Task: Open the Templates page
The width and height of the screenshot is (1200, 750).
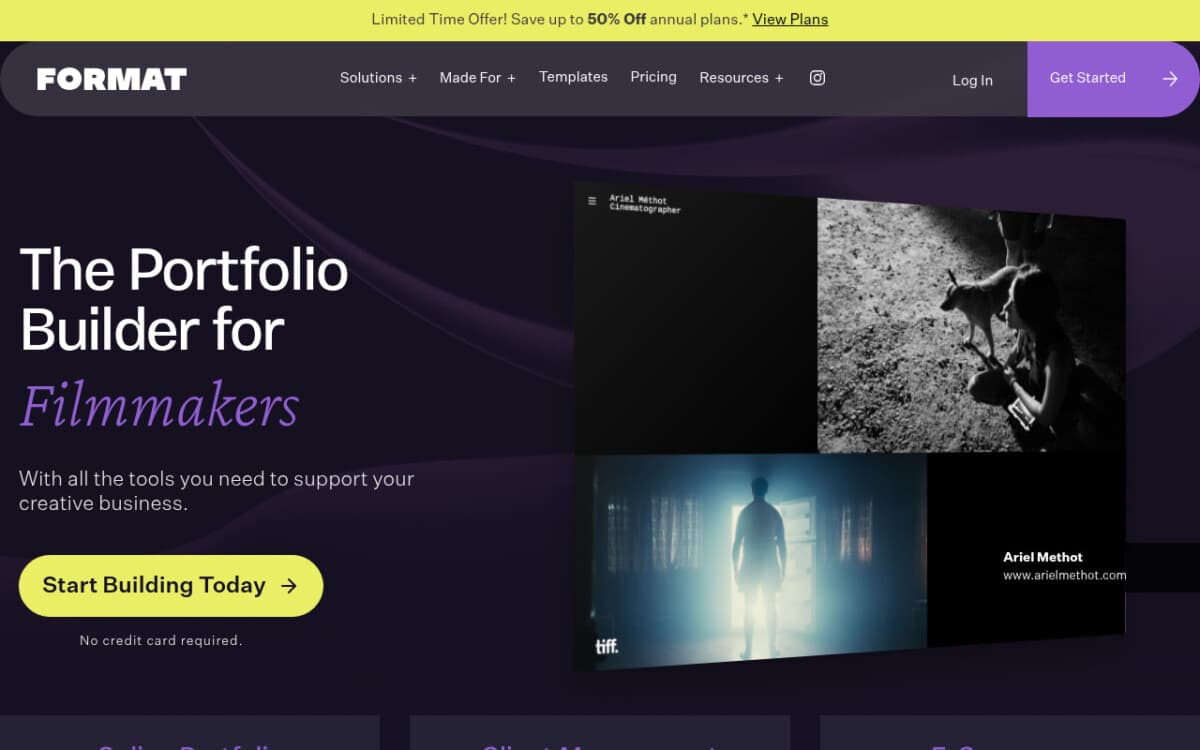Action: [x=573, y=77]
